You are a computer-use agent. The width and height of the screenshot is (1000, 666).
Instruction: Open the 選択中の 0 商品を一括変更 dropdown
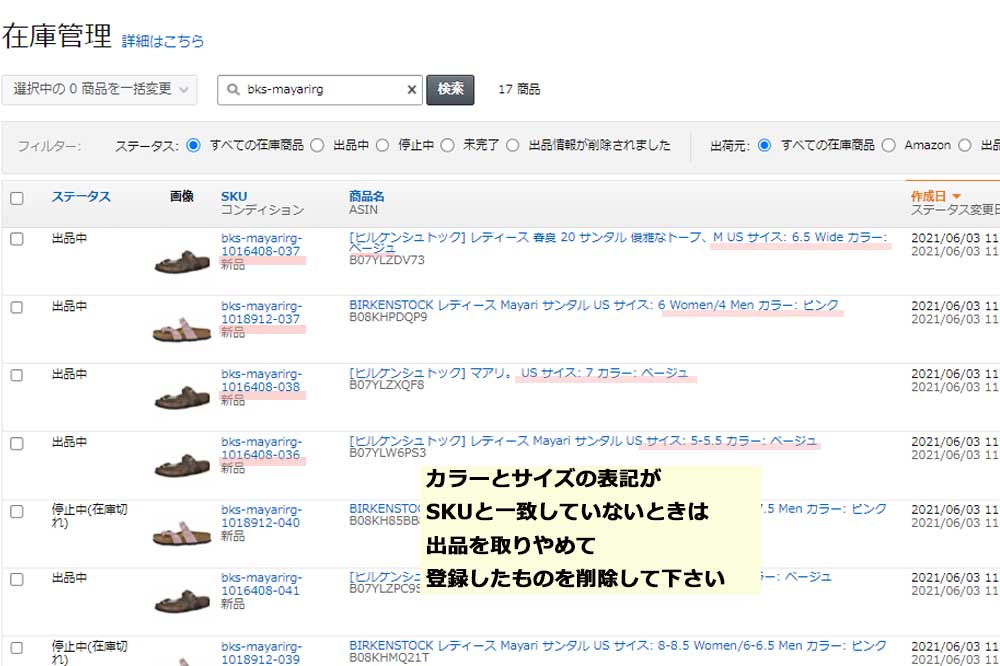tap(99, 89)
